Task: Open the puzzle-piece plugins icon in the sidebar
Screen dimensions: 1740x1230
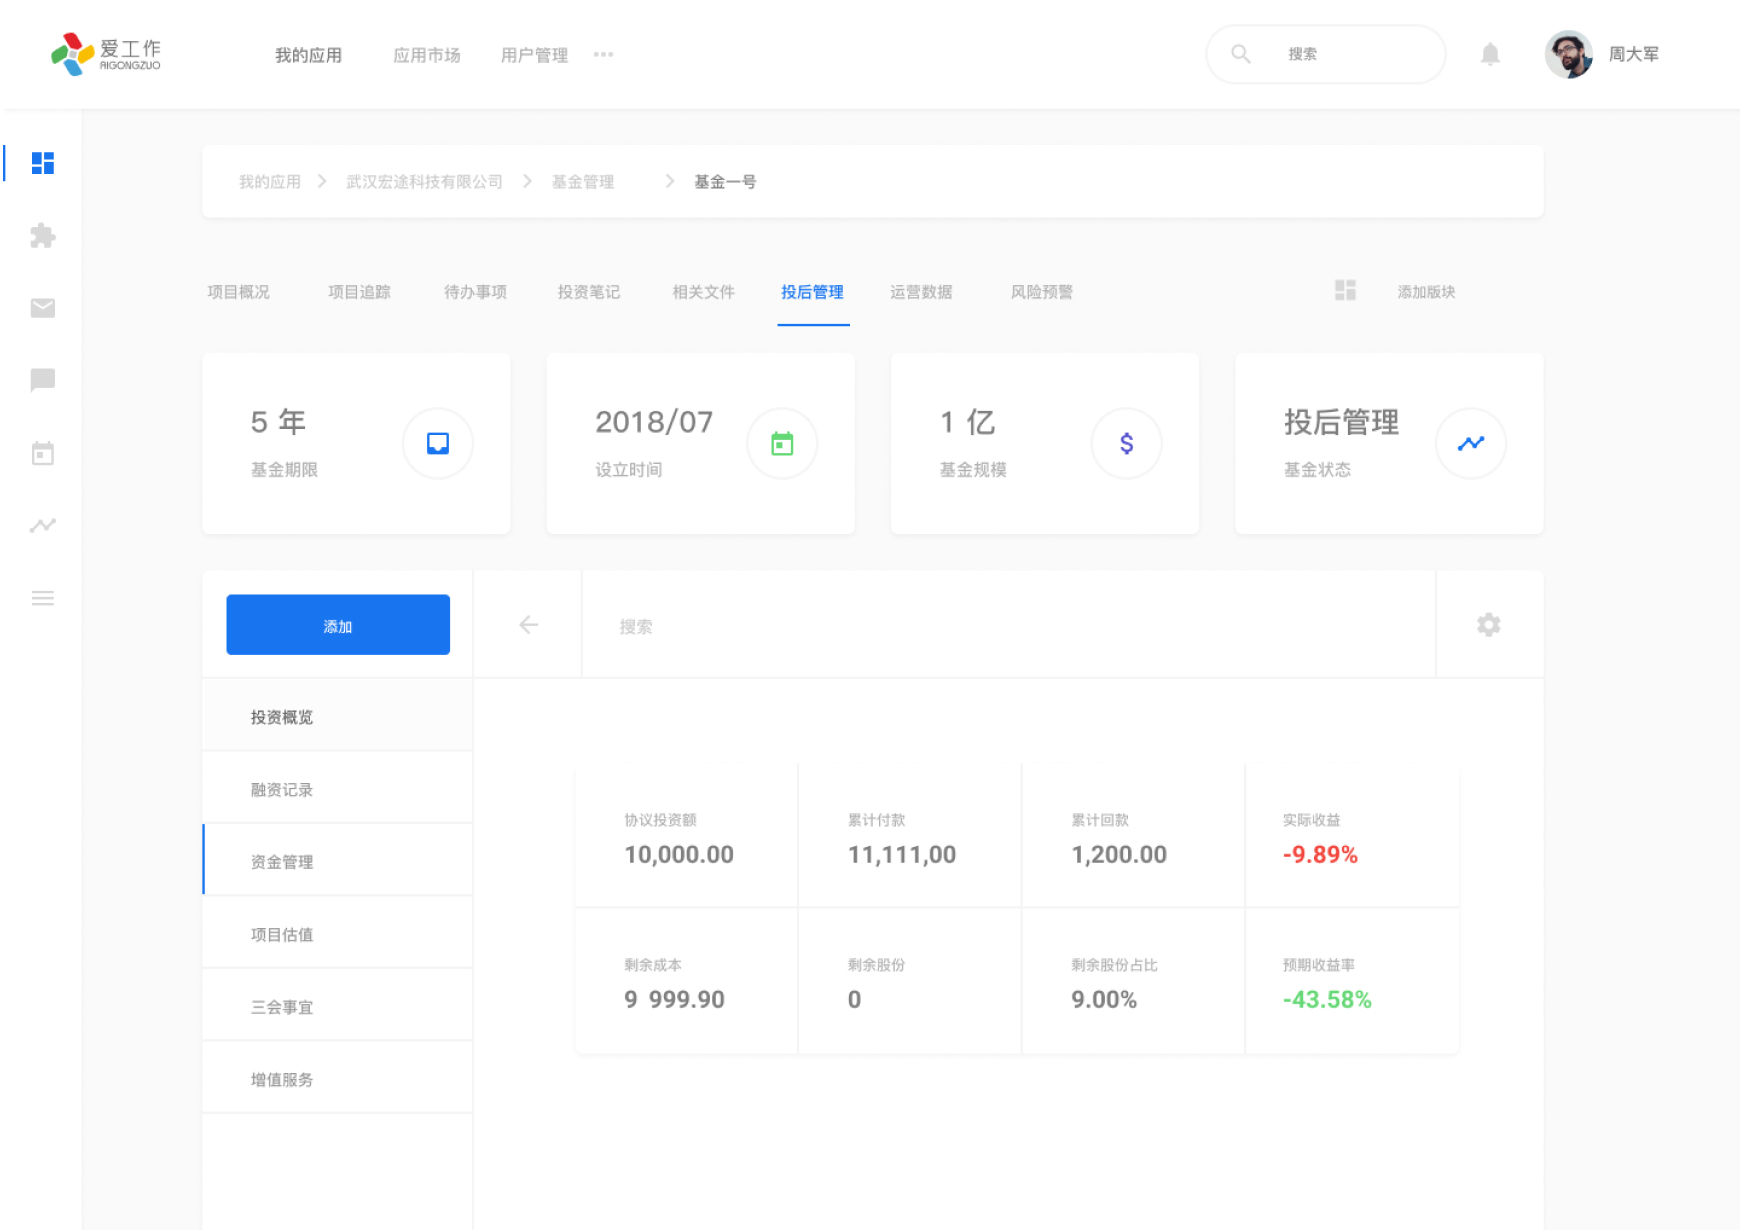Action: click(x=43, y=236)
